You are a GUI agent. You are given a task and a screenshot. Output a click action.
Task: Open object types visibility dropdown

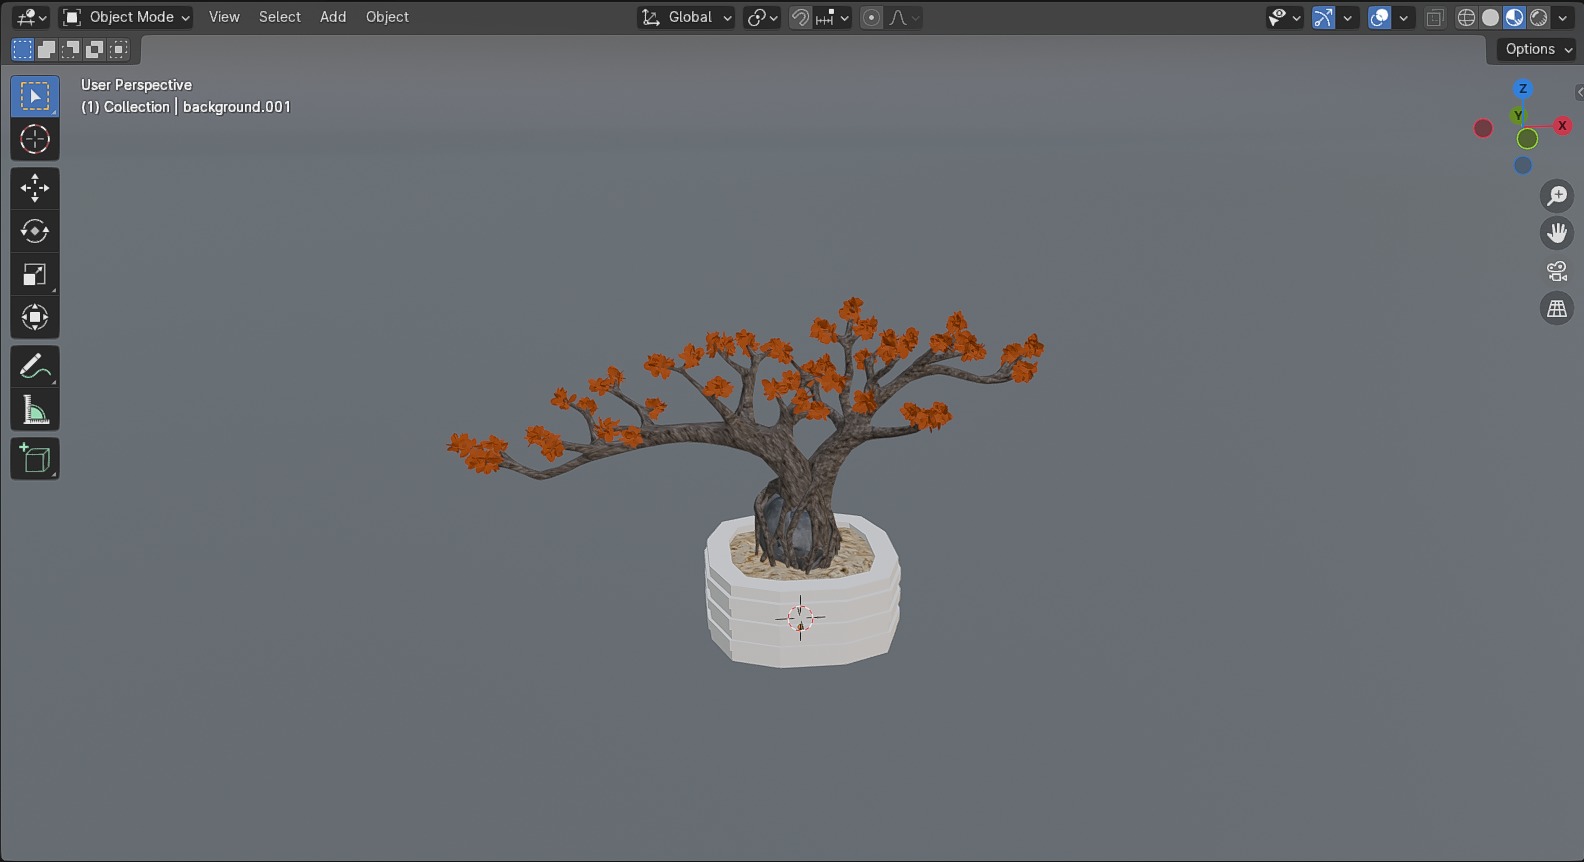coord(1284,17)
